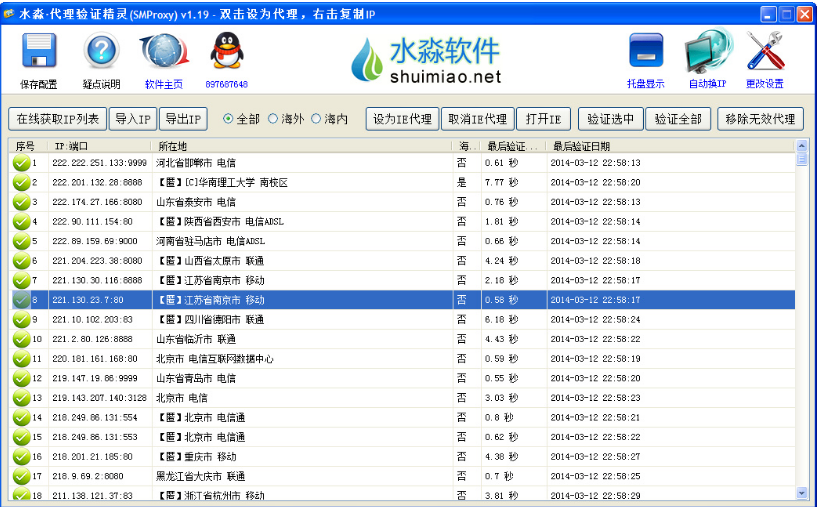Select proxy 222.174.27.166:8080
This screenshot has height=507, width=818.
click(97, 202)
